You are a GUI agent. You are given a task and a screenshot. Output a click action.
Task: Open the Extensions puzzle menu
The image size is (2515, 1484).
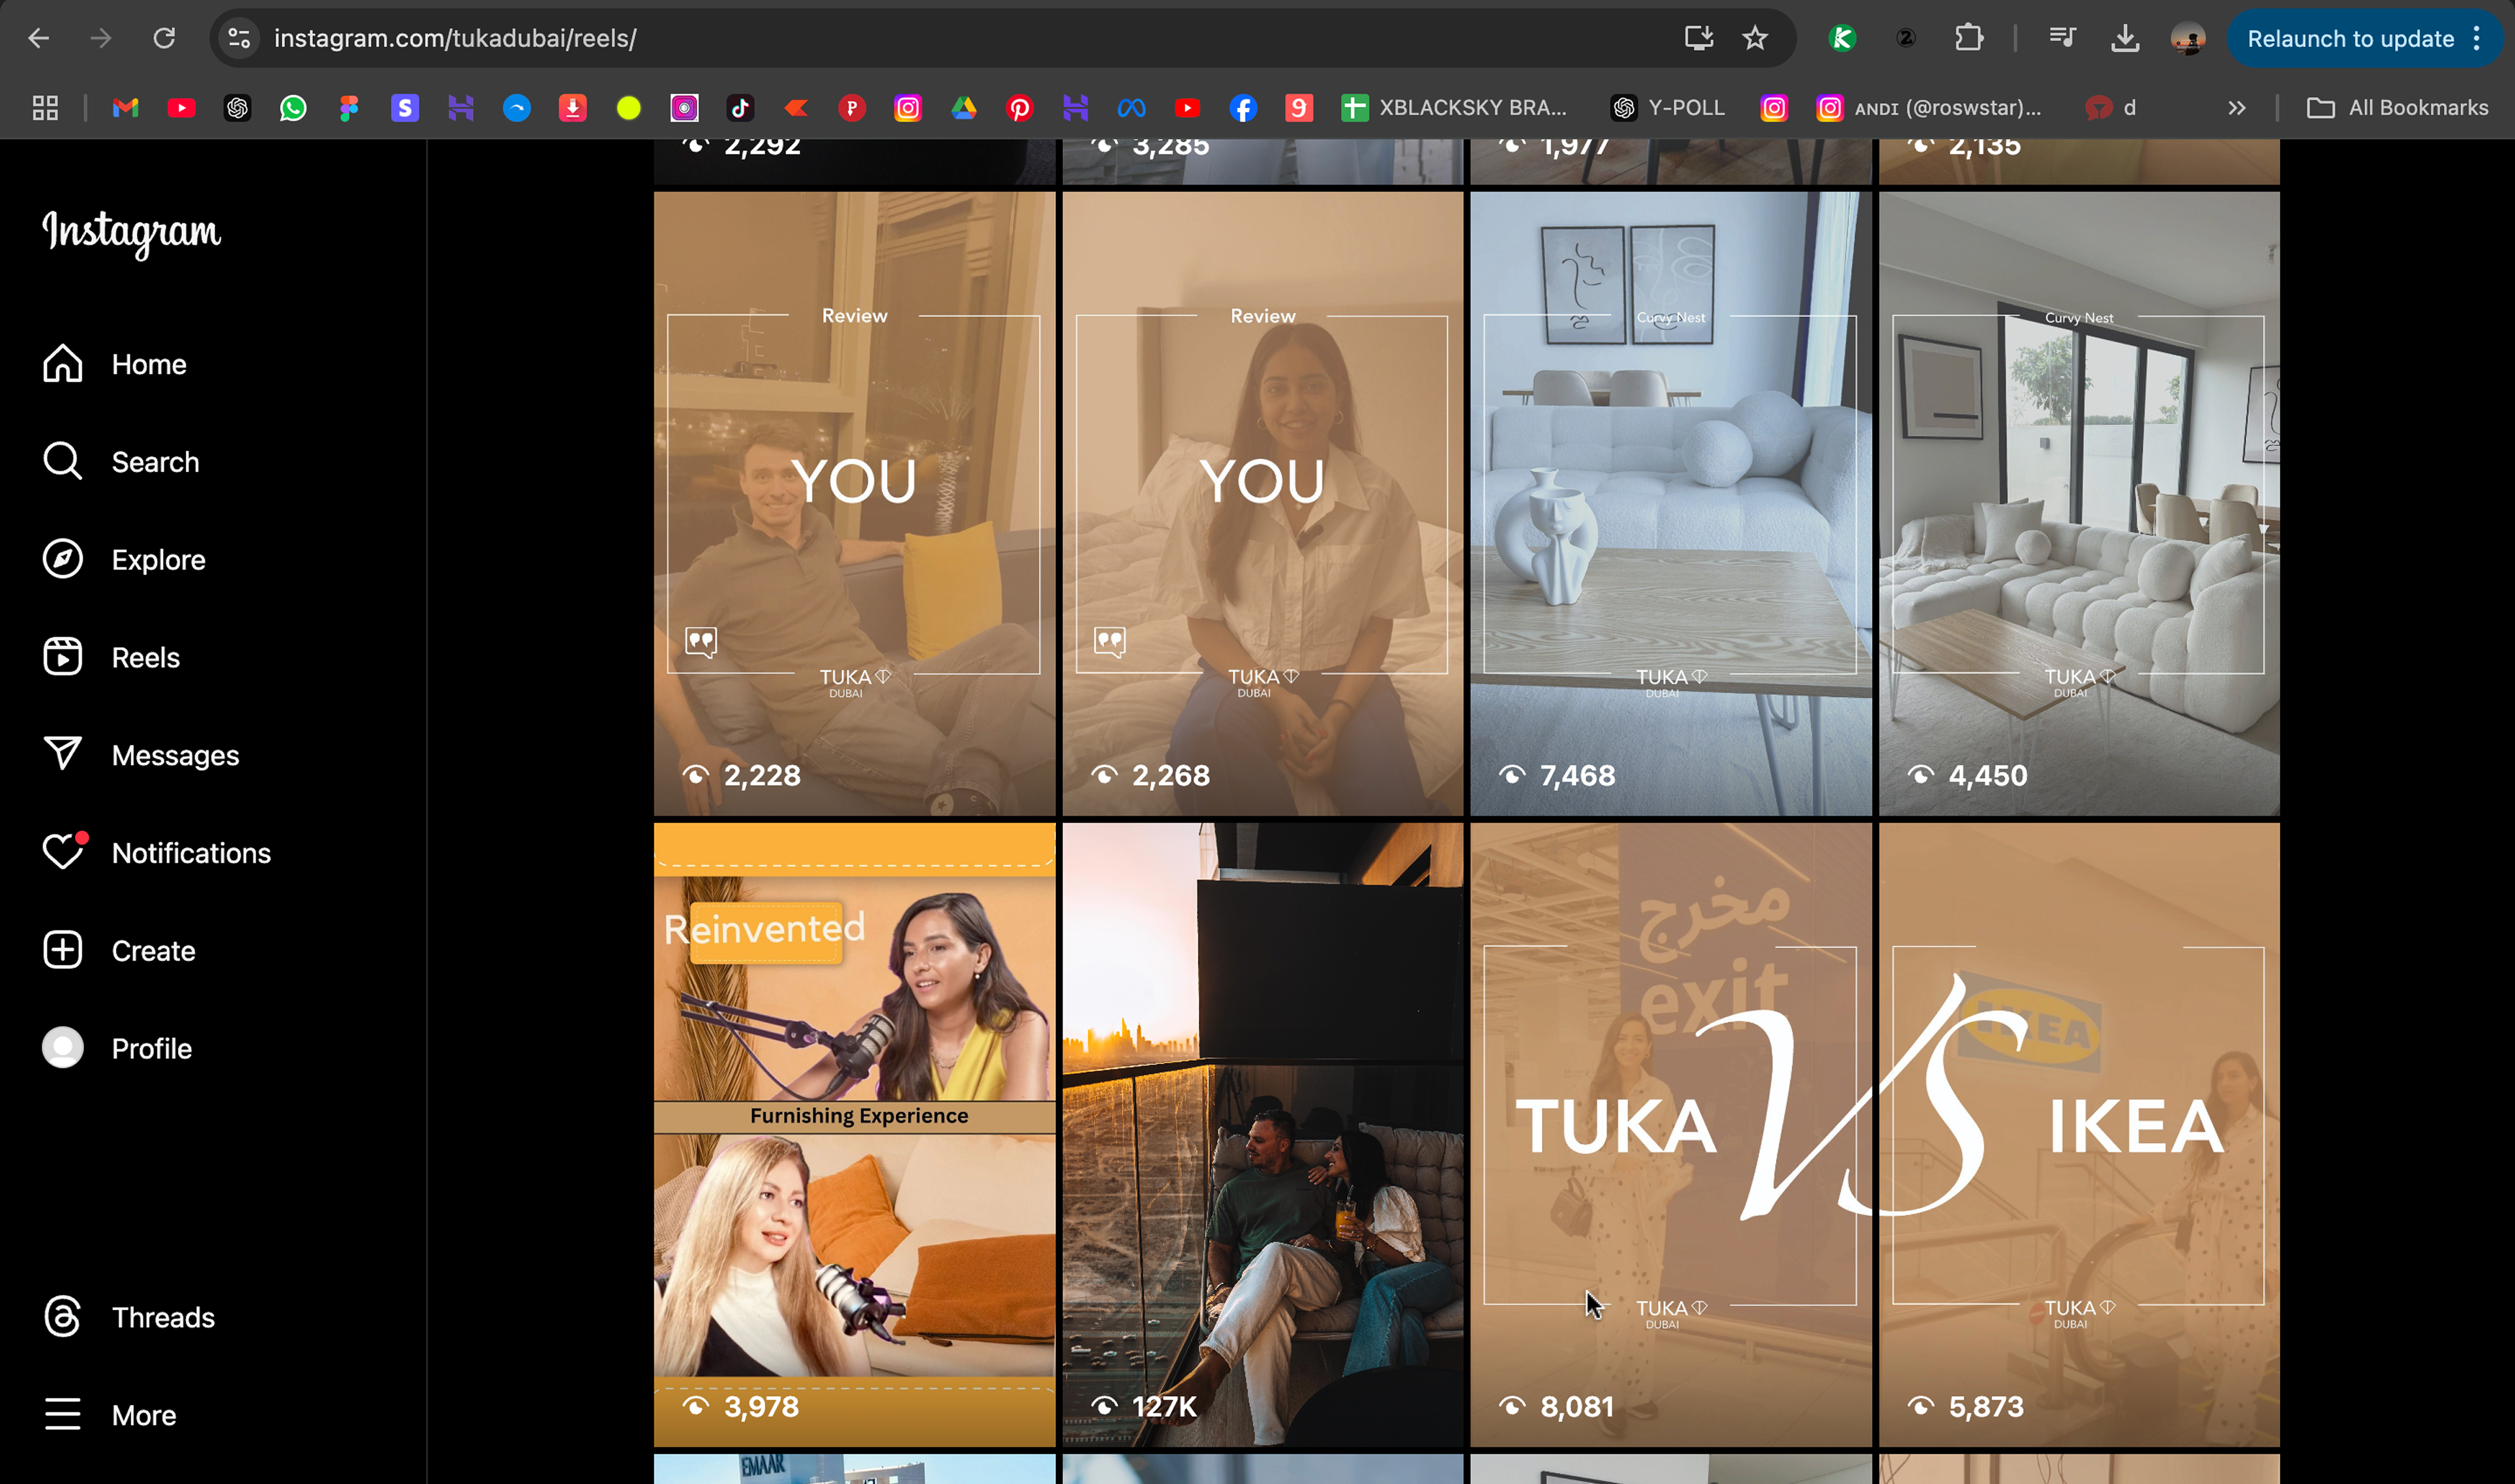(x=1969, y=39)
